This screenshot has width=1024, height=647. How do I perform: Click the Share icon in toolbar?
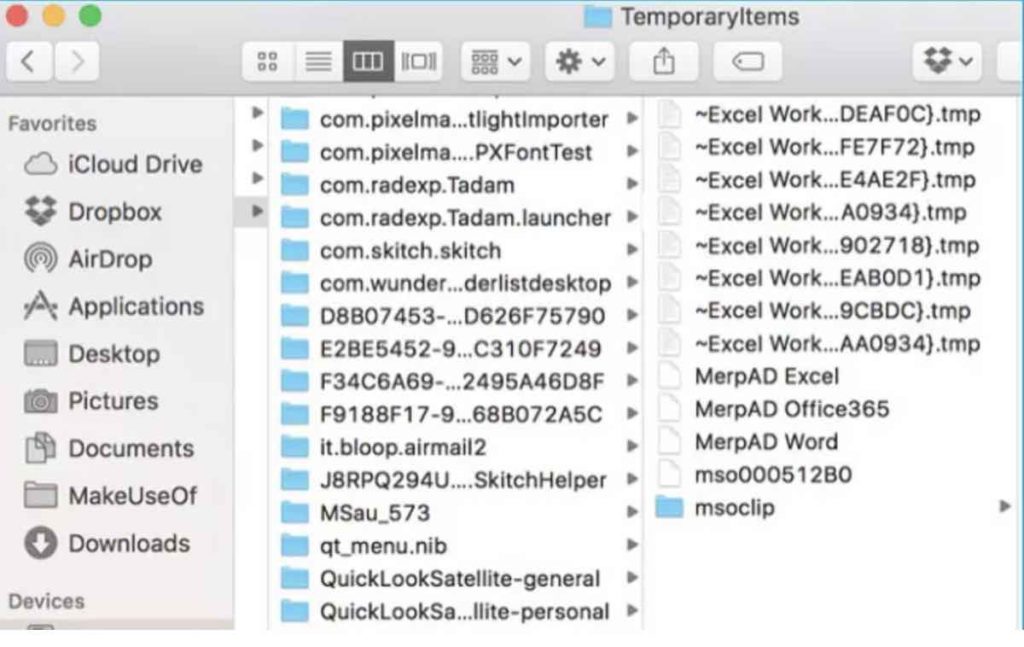pos(664,62)
